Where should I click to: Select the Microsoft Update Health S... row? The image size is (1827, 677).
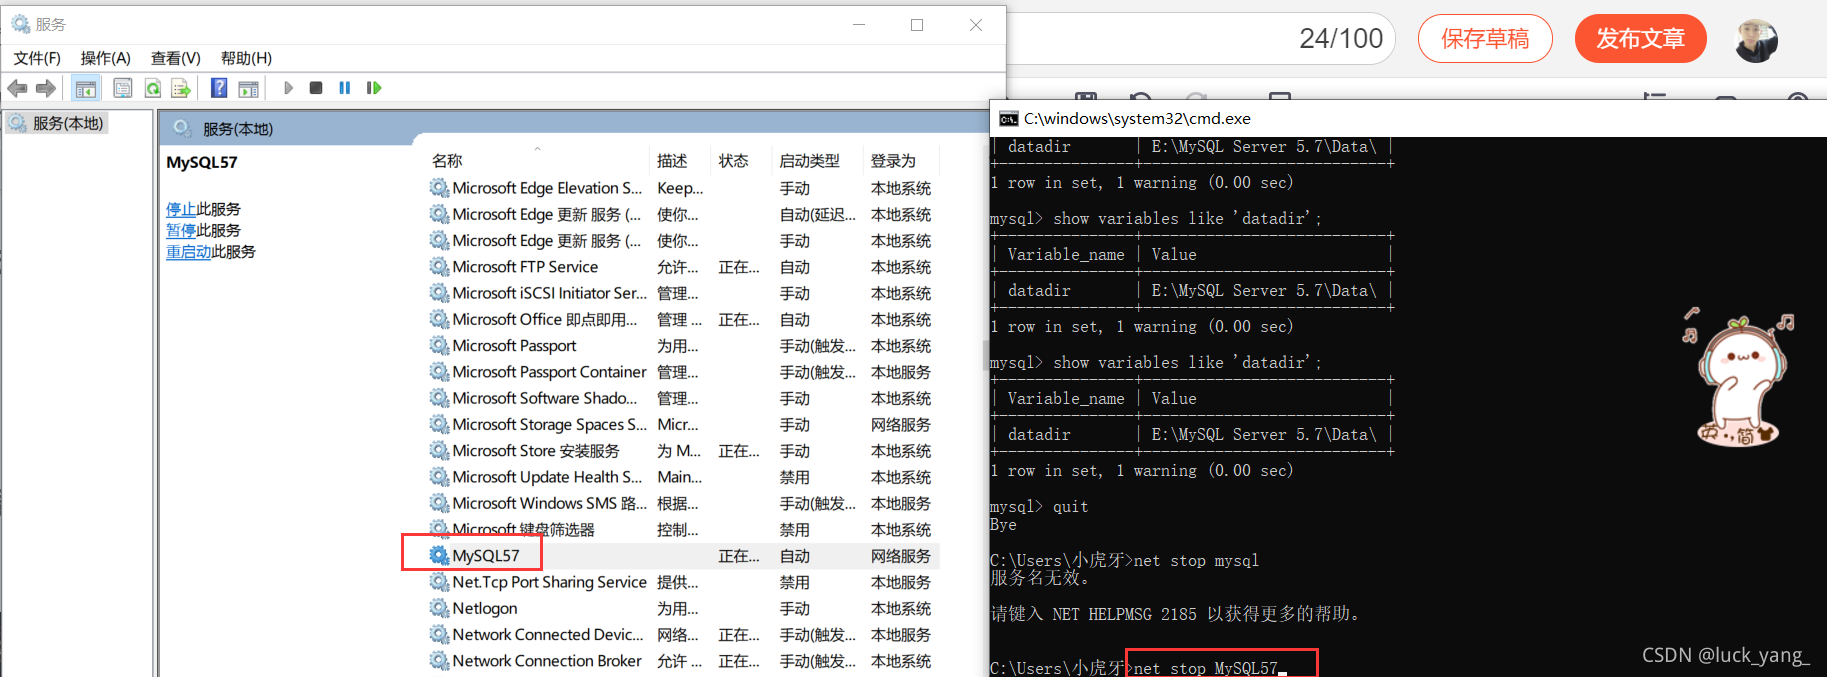click(683, 477)
